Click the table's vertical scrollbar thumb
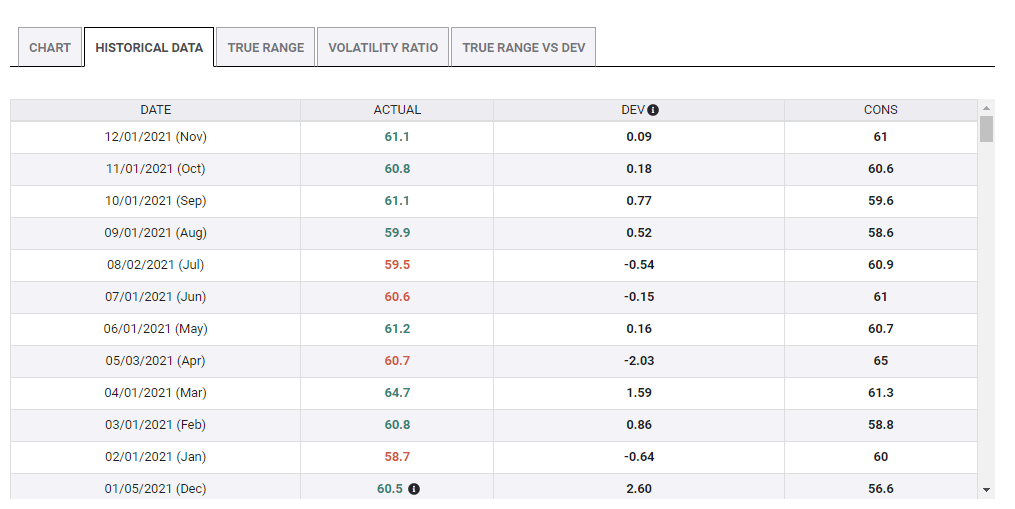 tap(987, 130)
